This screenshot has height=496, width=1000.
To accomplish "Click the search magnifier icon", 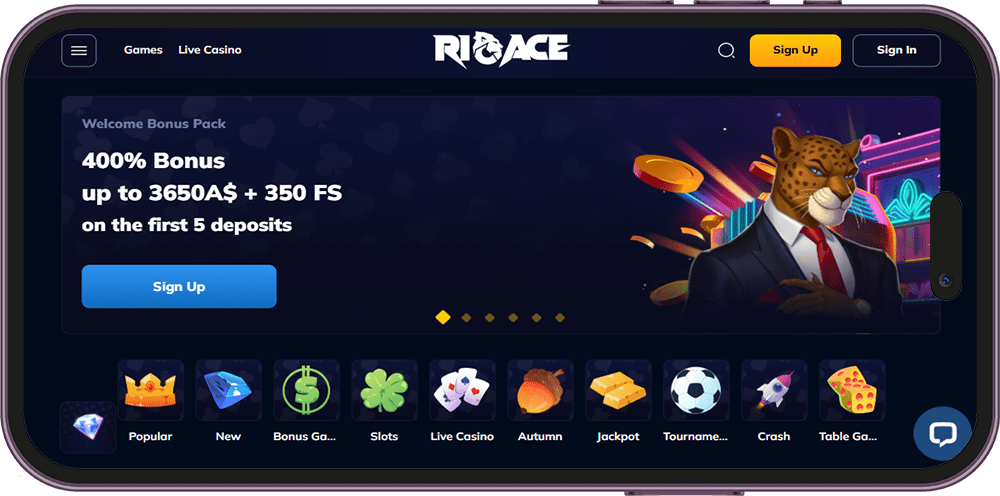I will click(x=726, y=50).
